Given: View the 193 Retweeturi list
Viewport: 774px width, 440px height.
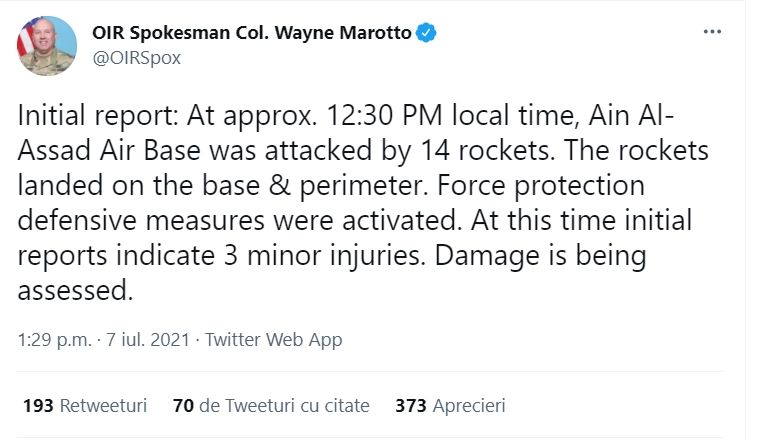Looking at the screenshot, I should [85, 405].
